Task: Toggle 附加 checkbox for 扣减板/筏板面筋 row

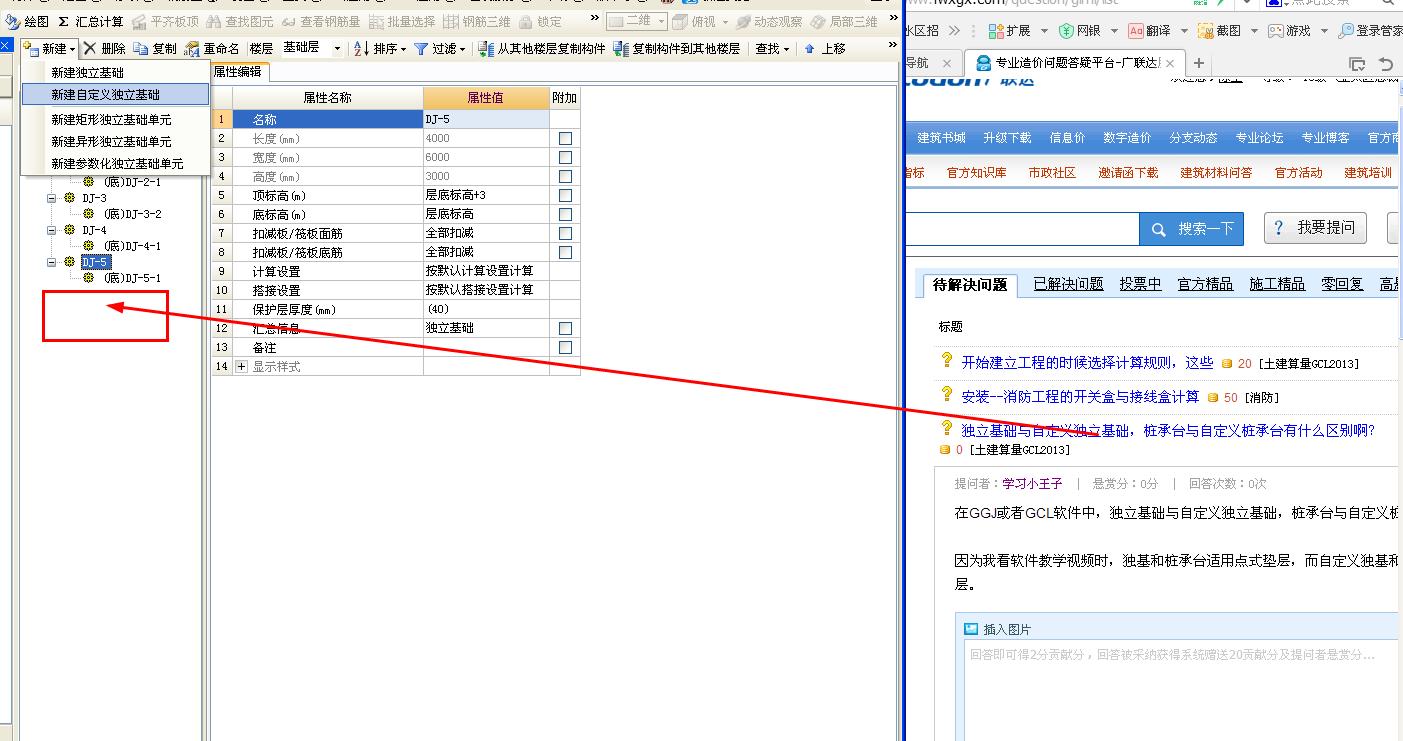Action: coord(565,233)
